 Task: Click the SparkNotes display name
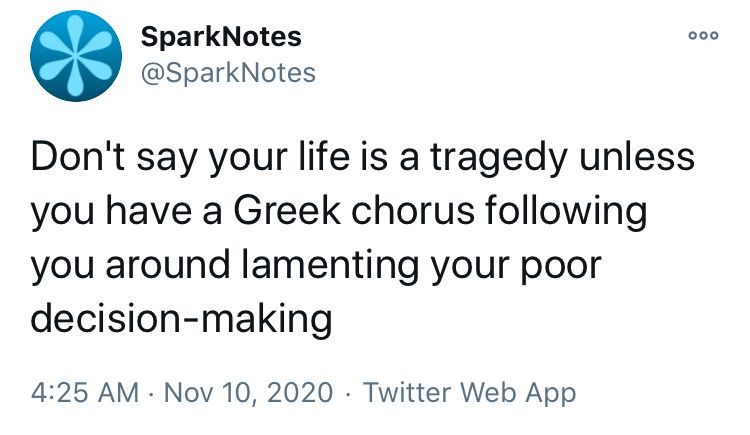tap(221, 38)
